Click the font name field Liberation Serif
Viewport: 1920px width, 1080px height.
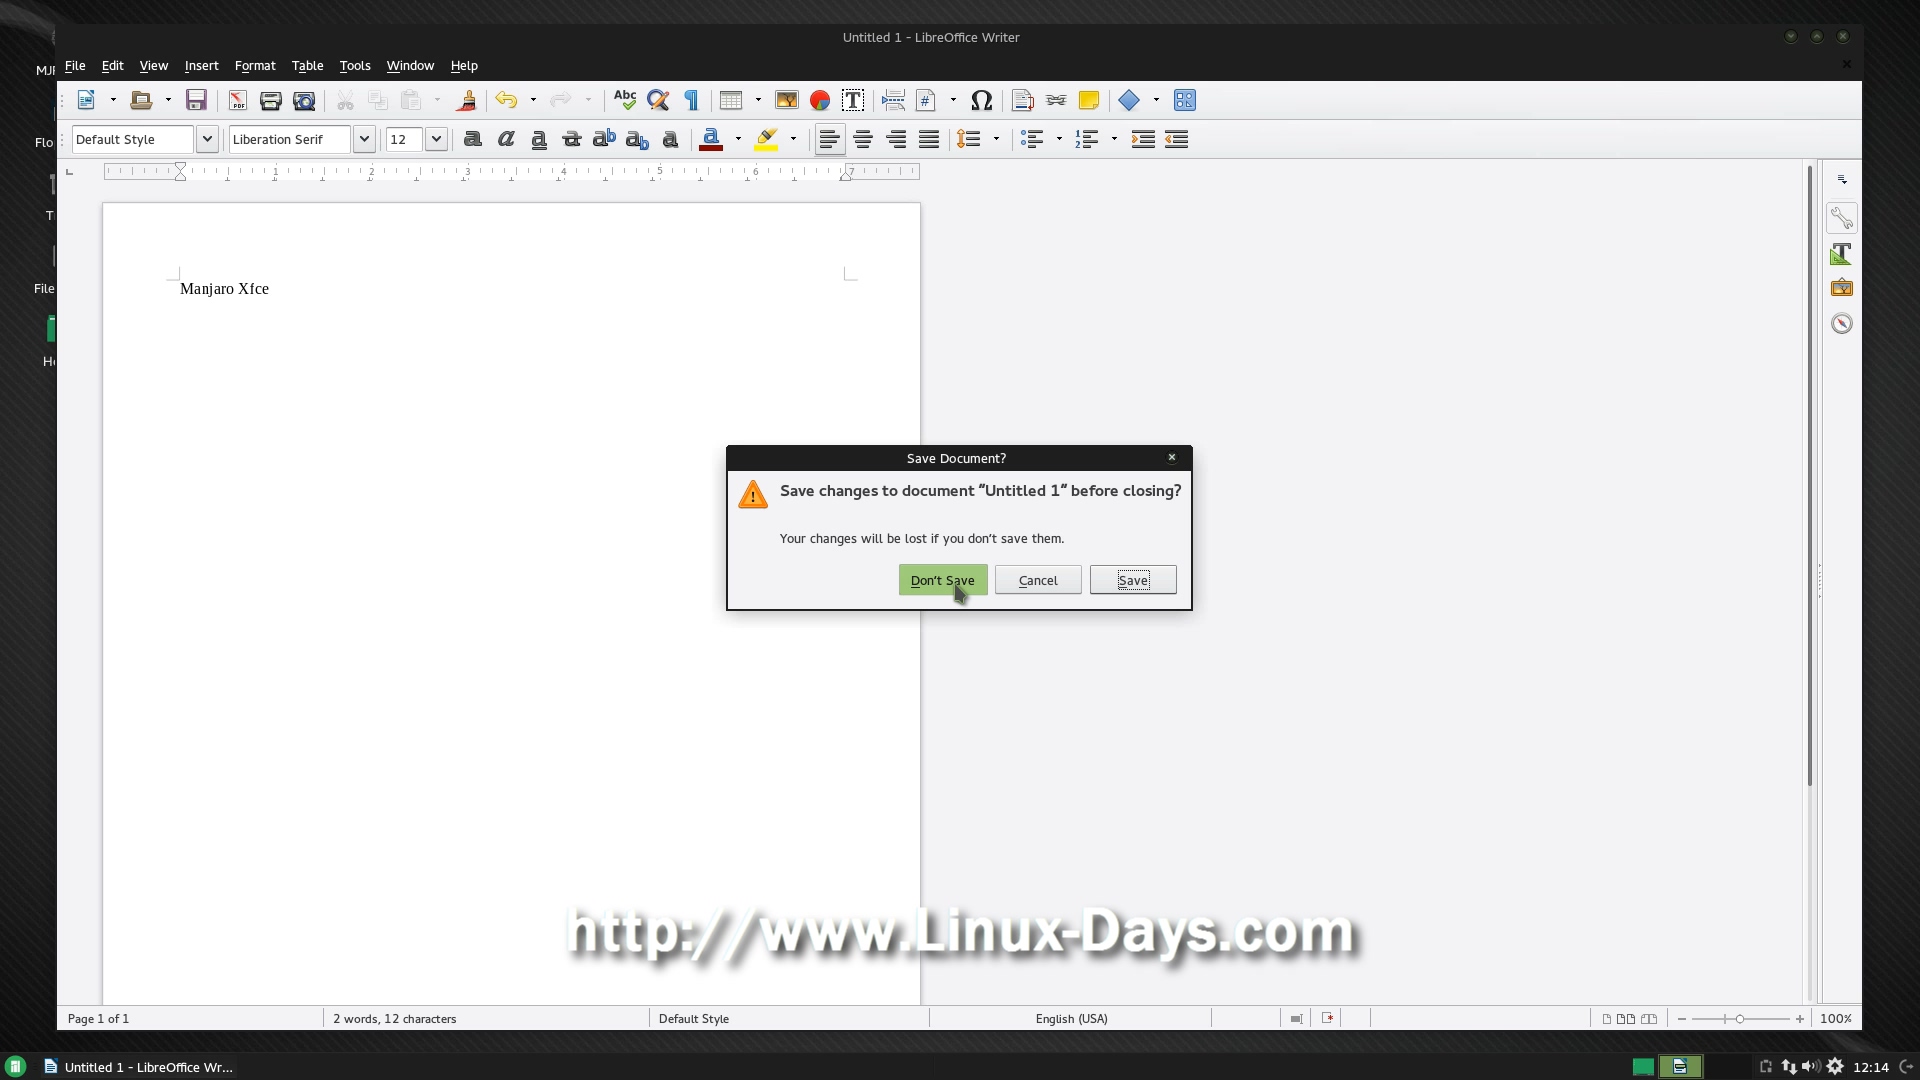289,140
